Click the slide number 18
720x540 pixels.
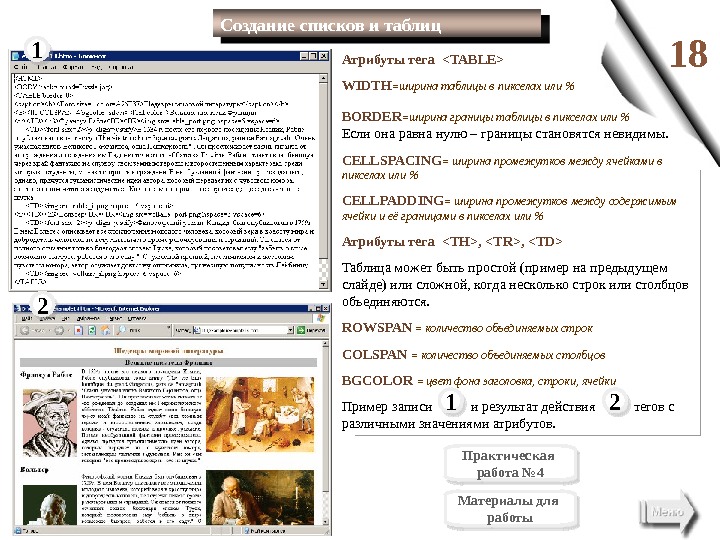(689, 54)
